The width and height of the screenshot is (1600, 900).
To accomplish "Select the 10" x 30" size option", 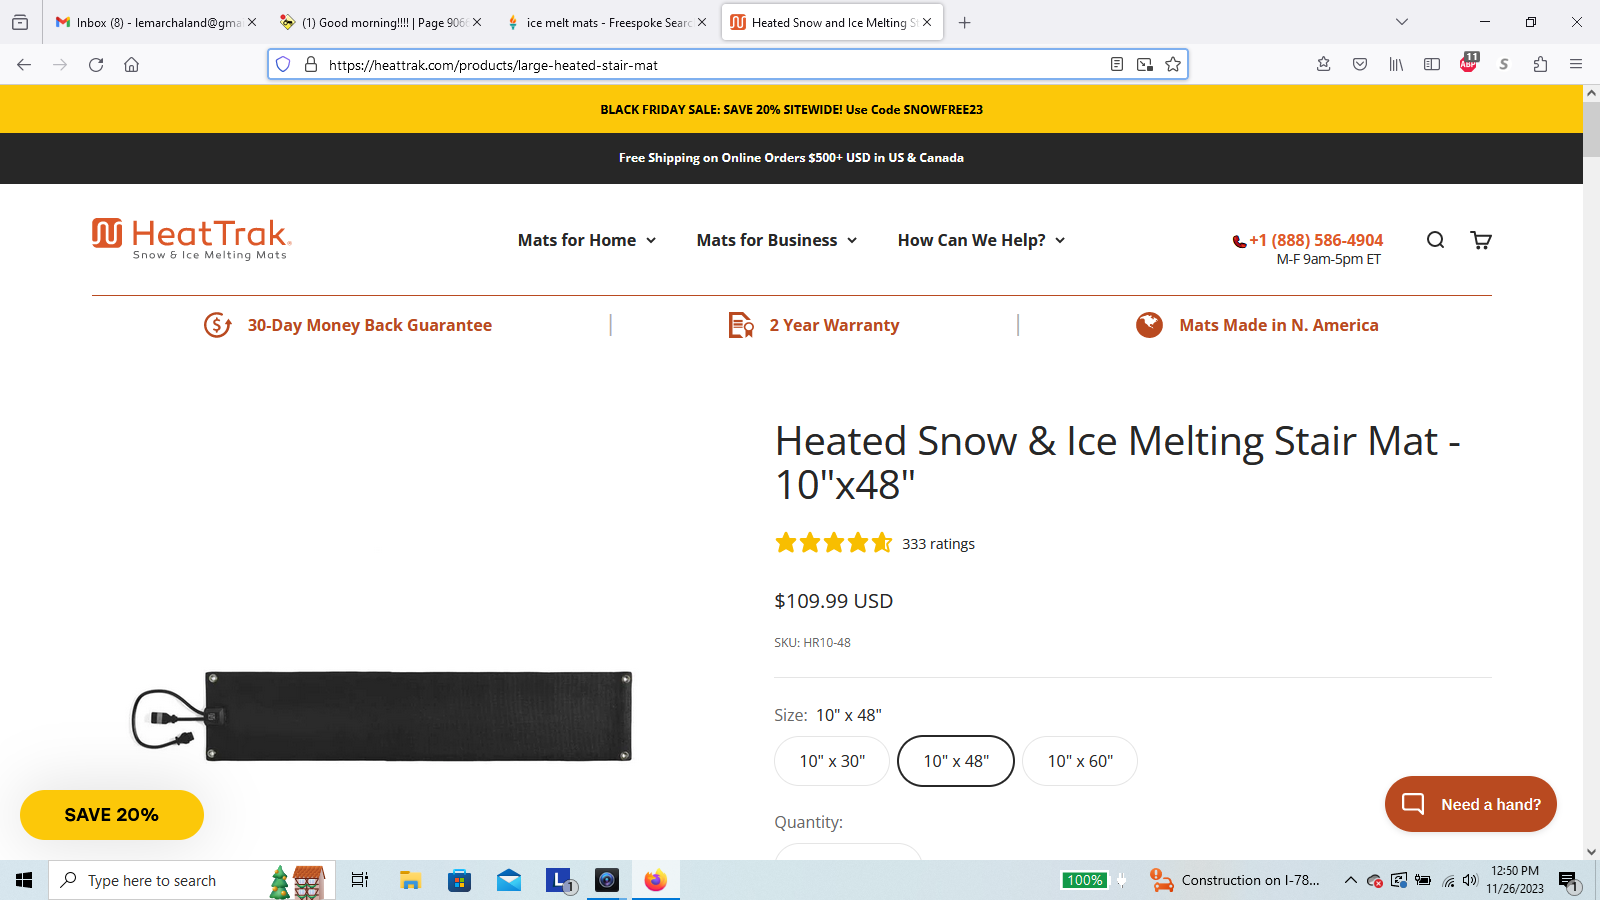I will tap(832, 761).
